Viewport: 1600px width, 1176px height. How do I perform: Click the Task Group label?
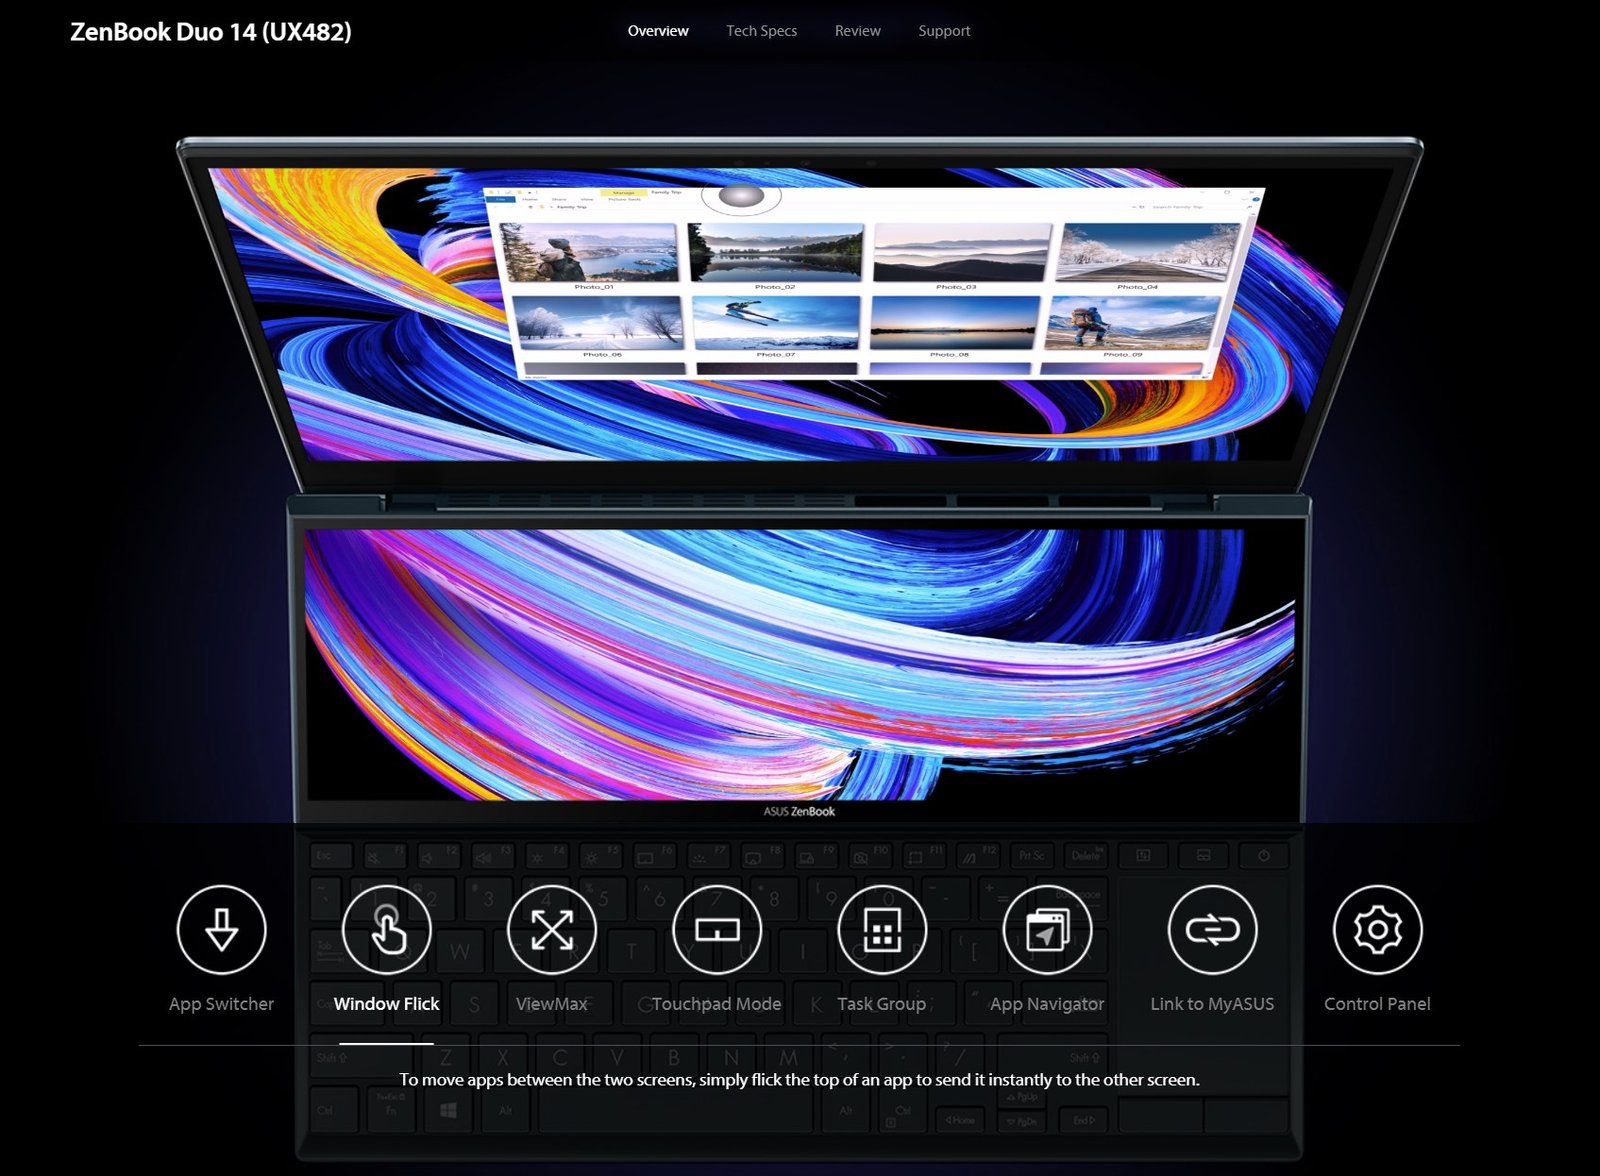882,1004
